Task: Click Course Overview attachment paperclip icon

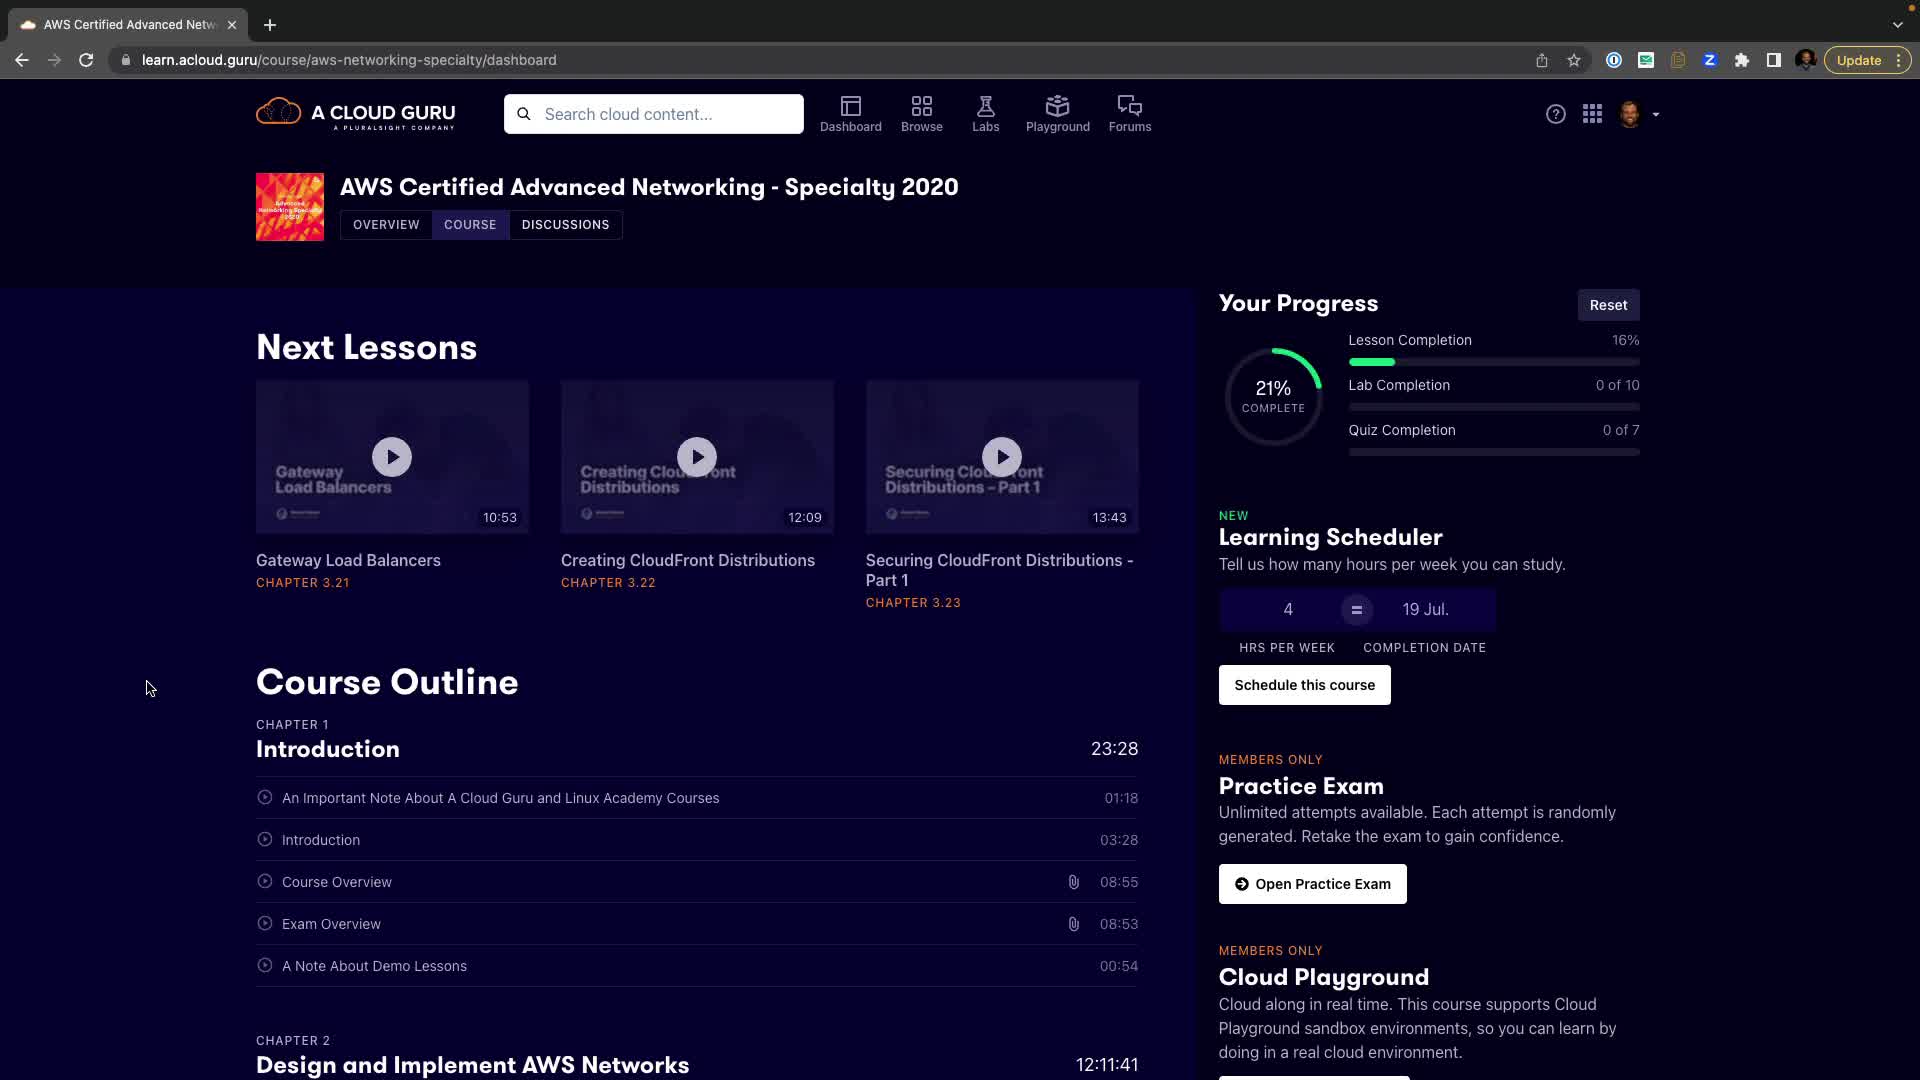Action: pos(1073,882)
